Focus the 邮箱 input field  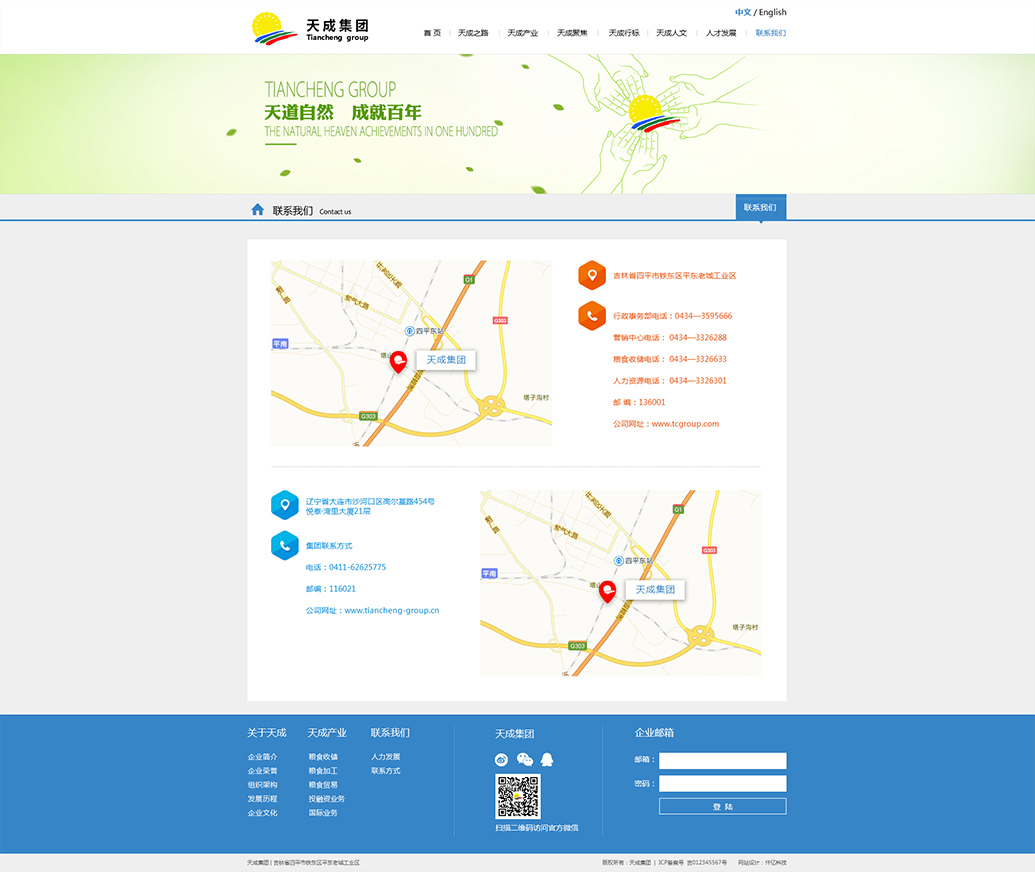pos(722,761)
